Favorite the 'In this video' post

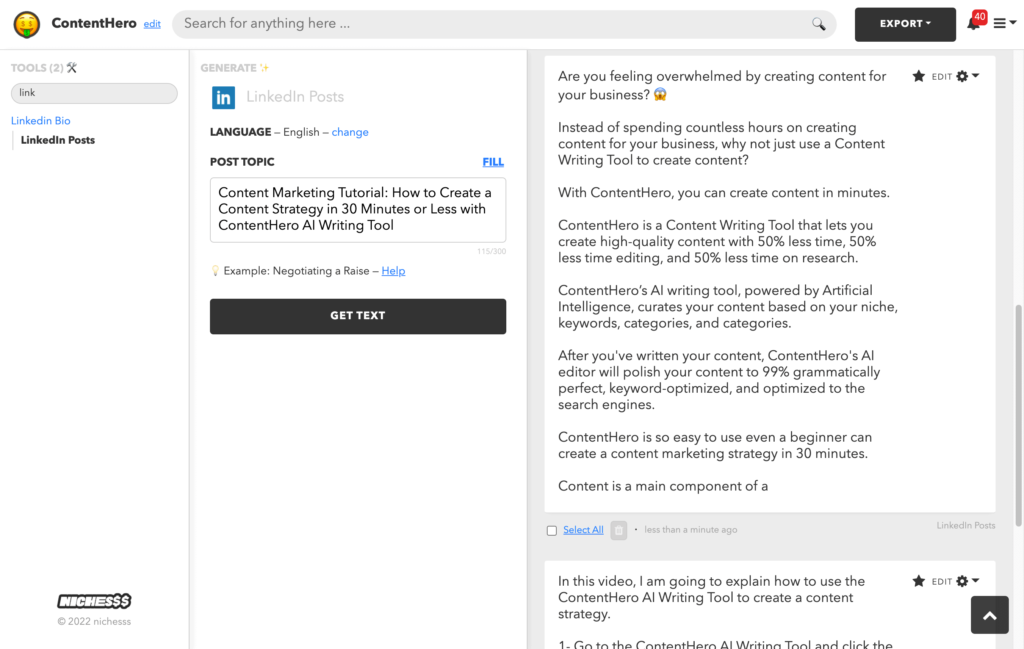tap(919, 581)
